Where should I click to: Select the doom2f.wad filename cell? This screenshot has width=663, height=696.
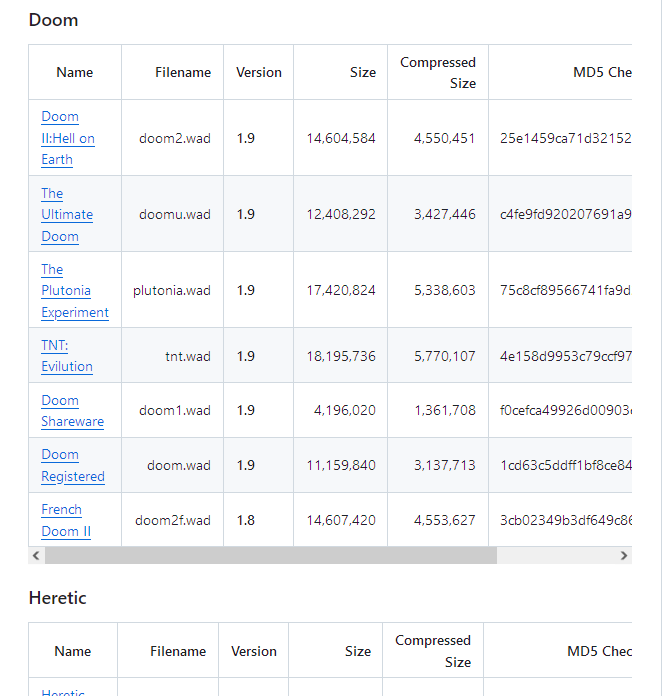173,520
